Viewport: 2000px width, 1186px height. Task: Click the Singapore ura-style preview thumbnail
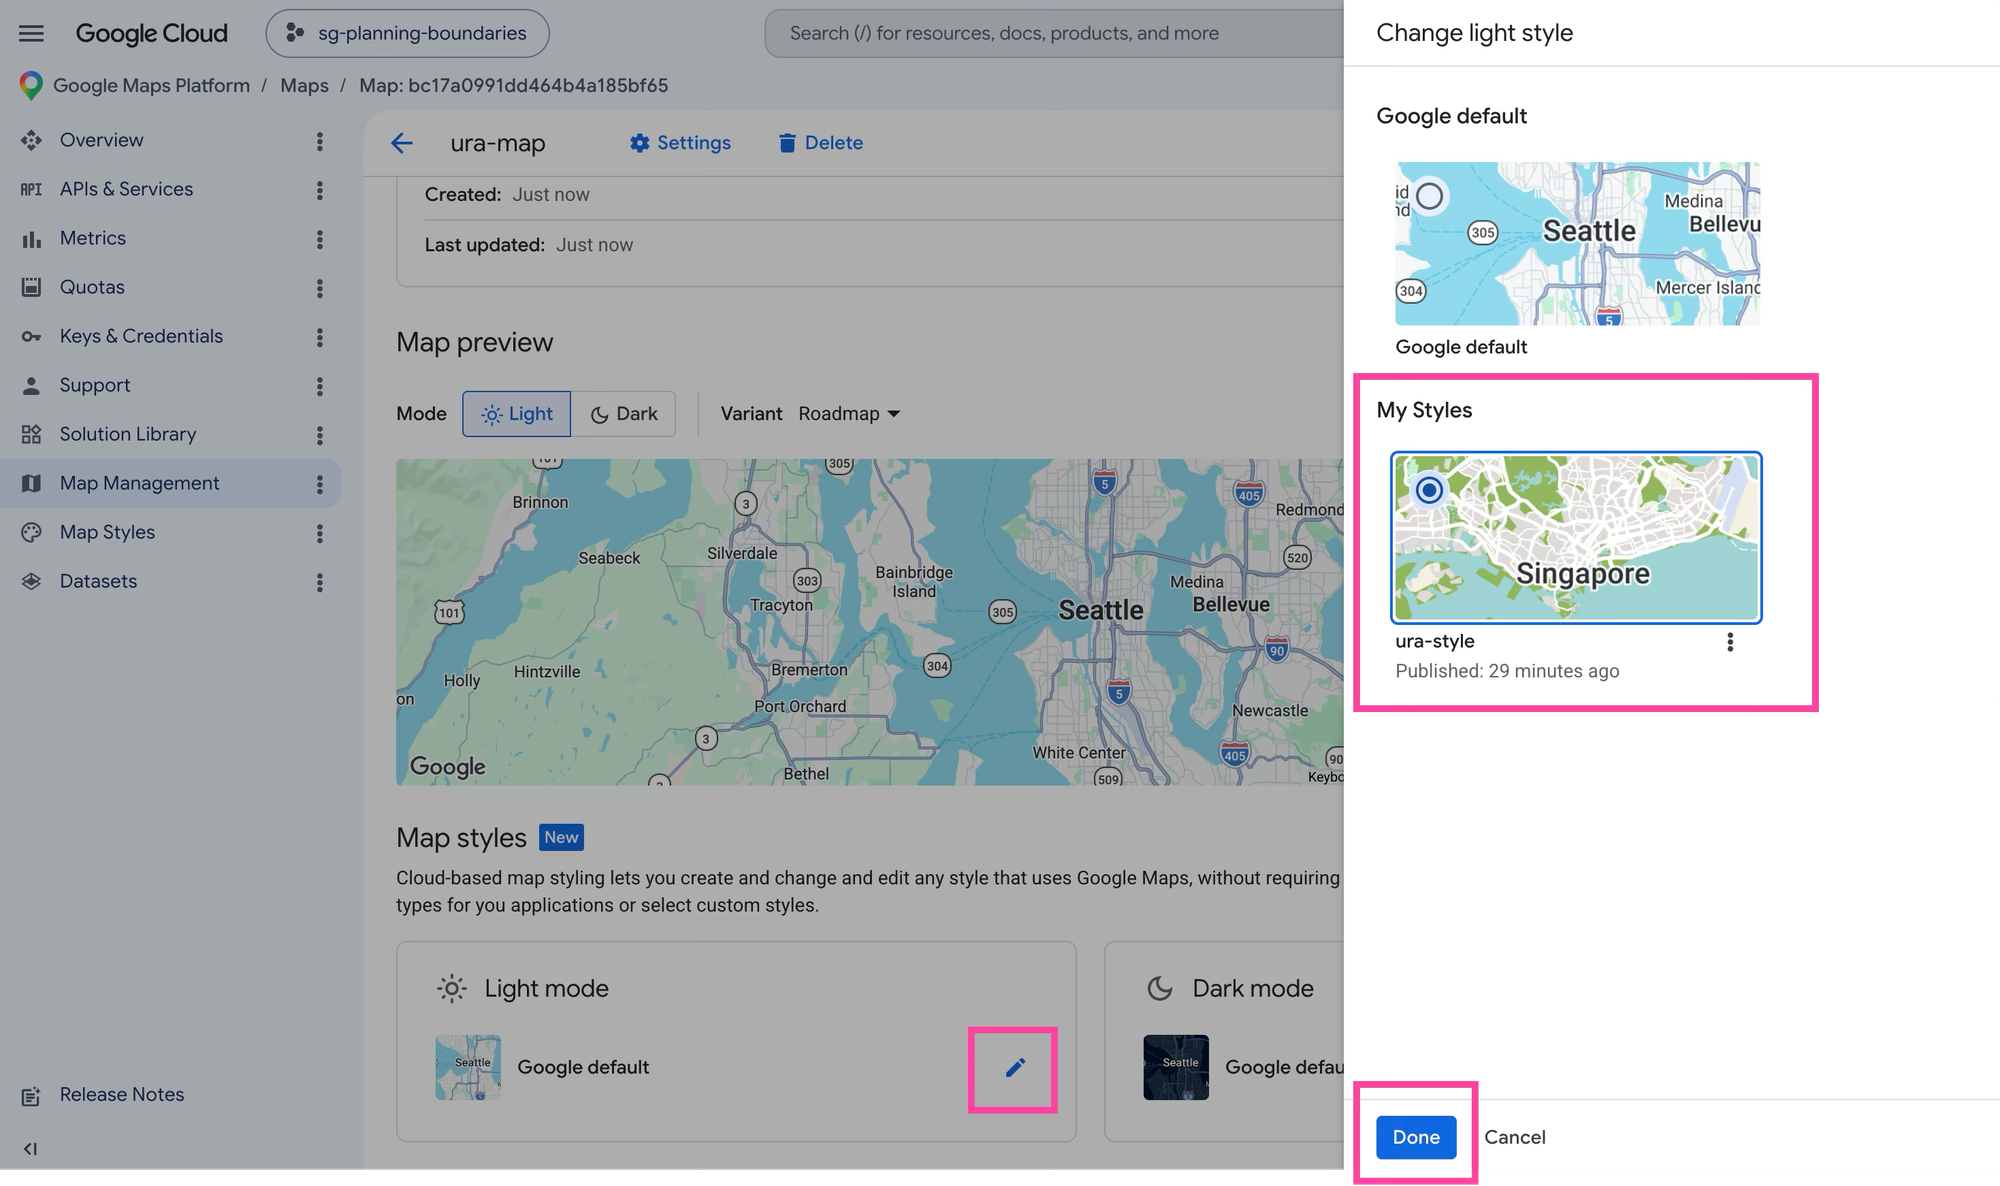click(x=1576, y=538)
